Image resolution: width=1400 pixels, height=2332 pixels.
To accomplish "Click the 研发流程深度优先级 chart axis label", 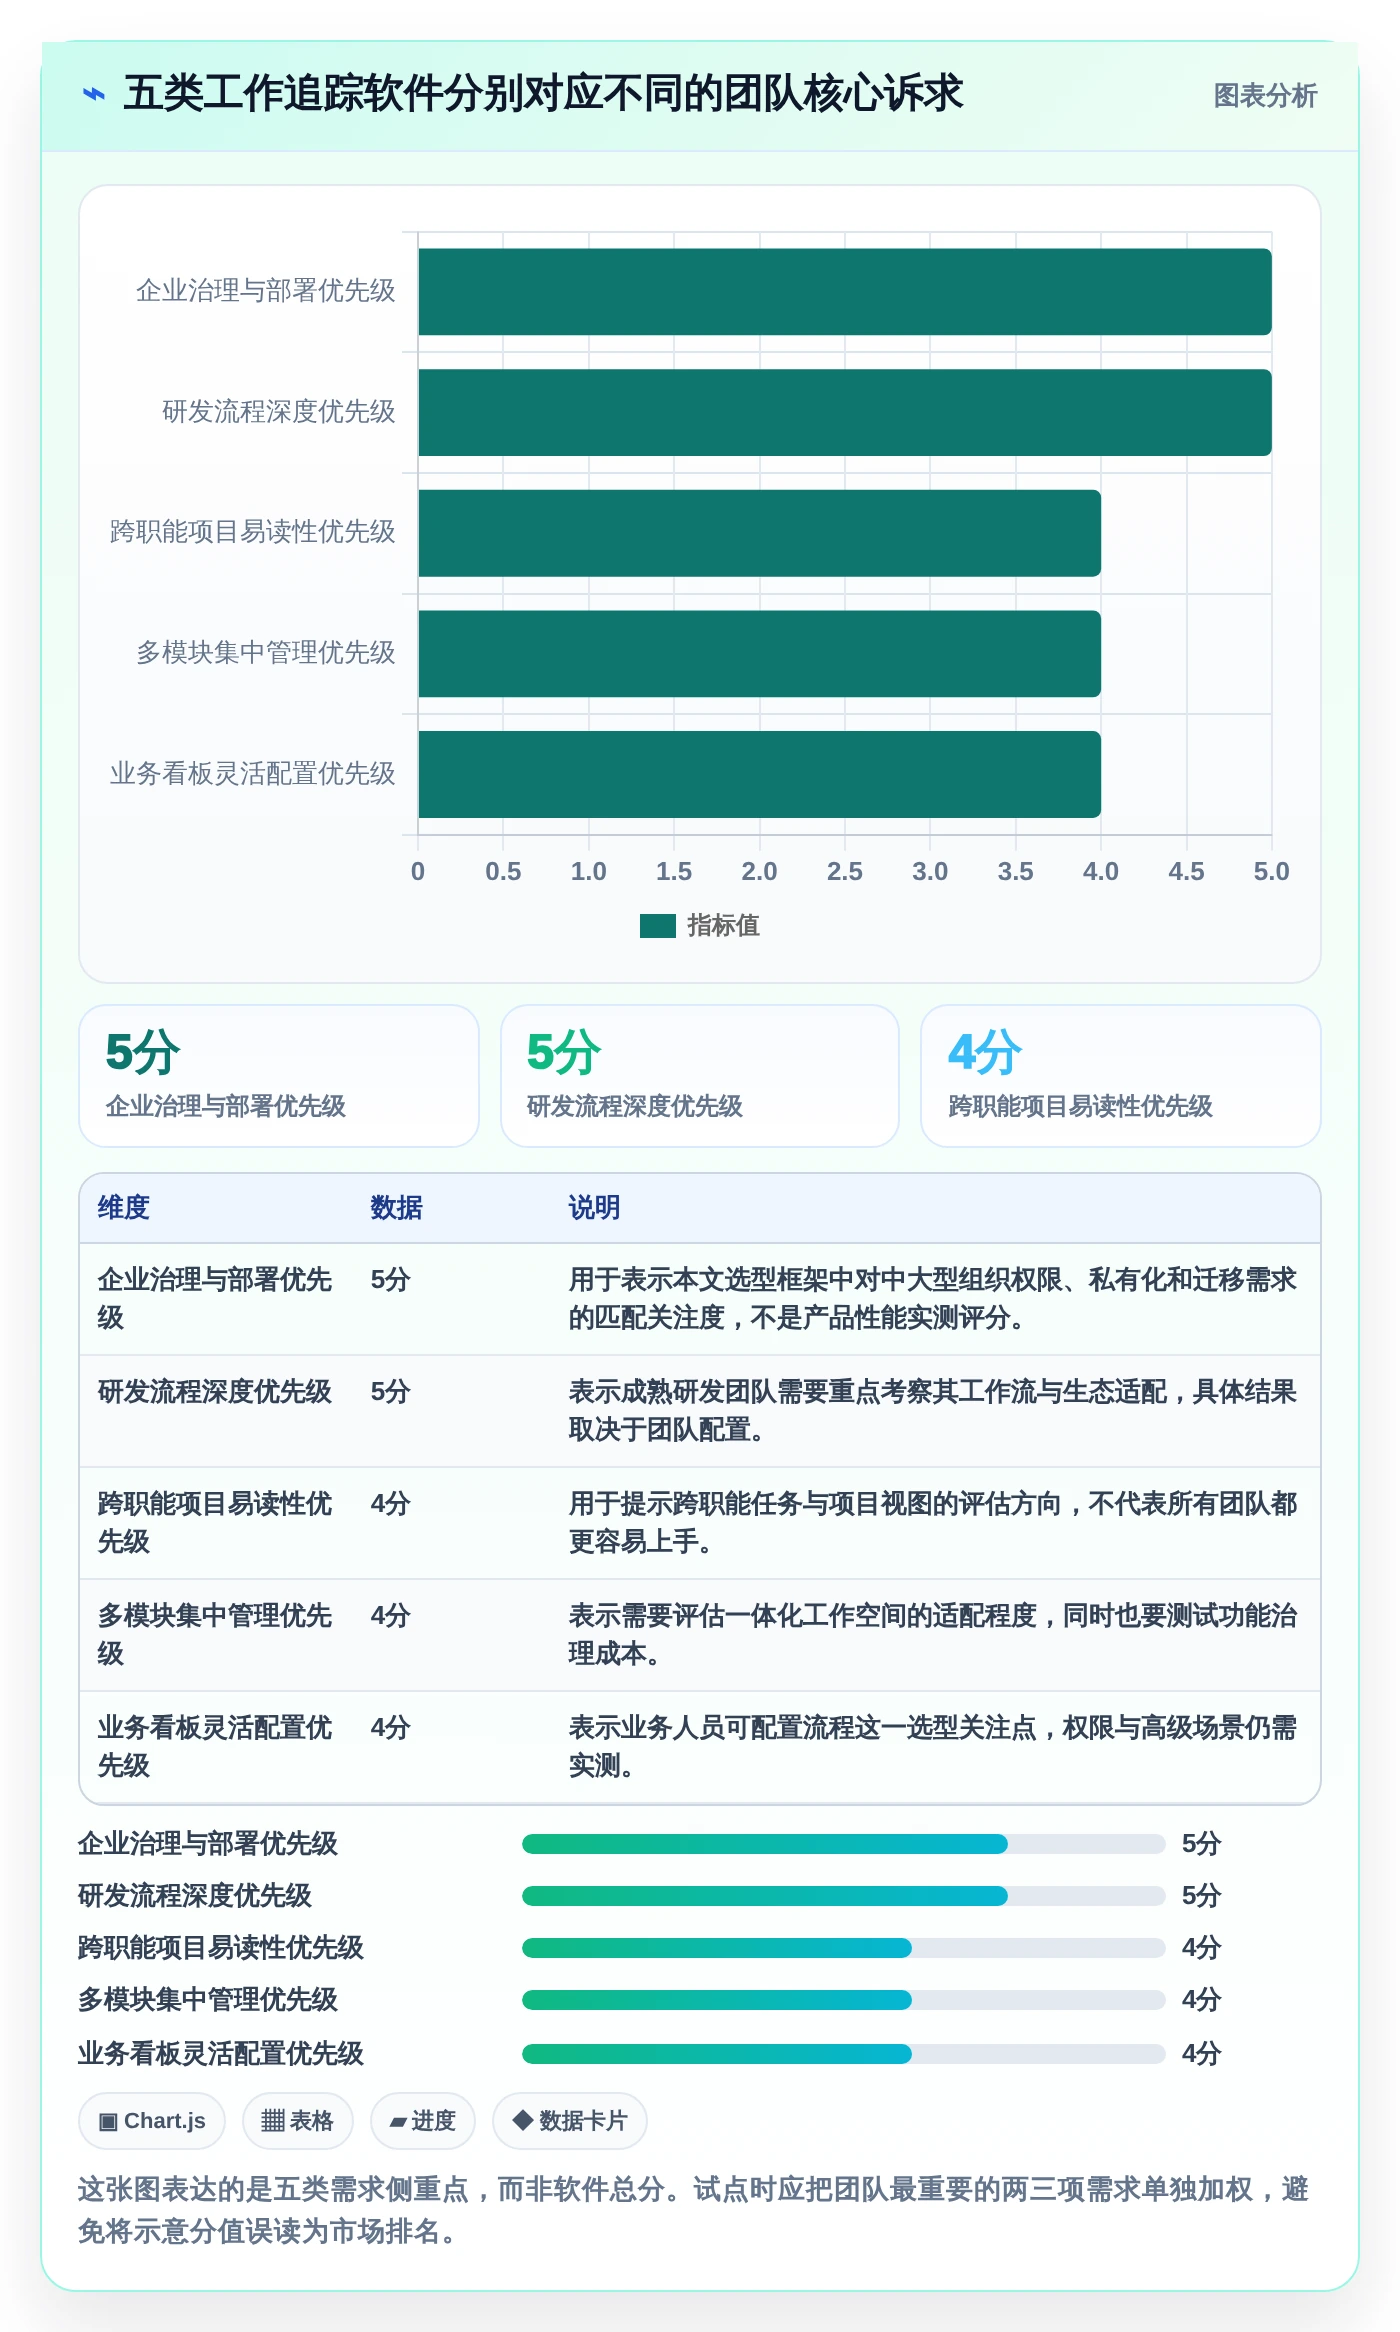I will [x=279, y=412].
